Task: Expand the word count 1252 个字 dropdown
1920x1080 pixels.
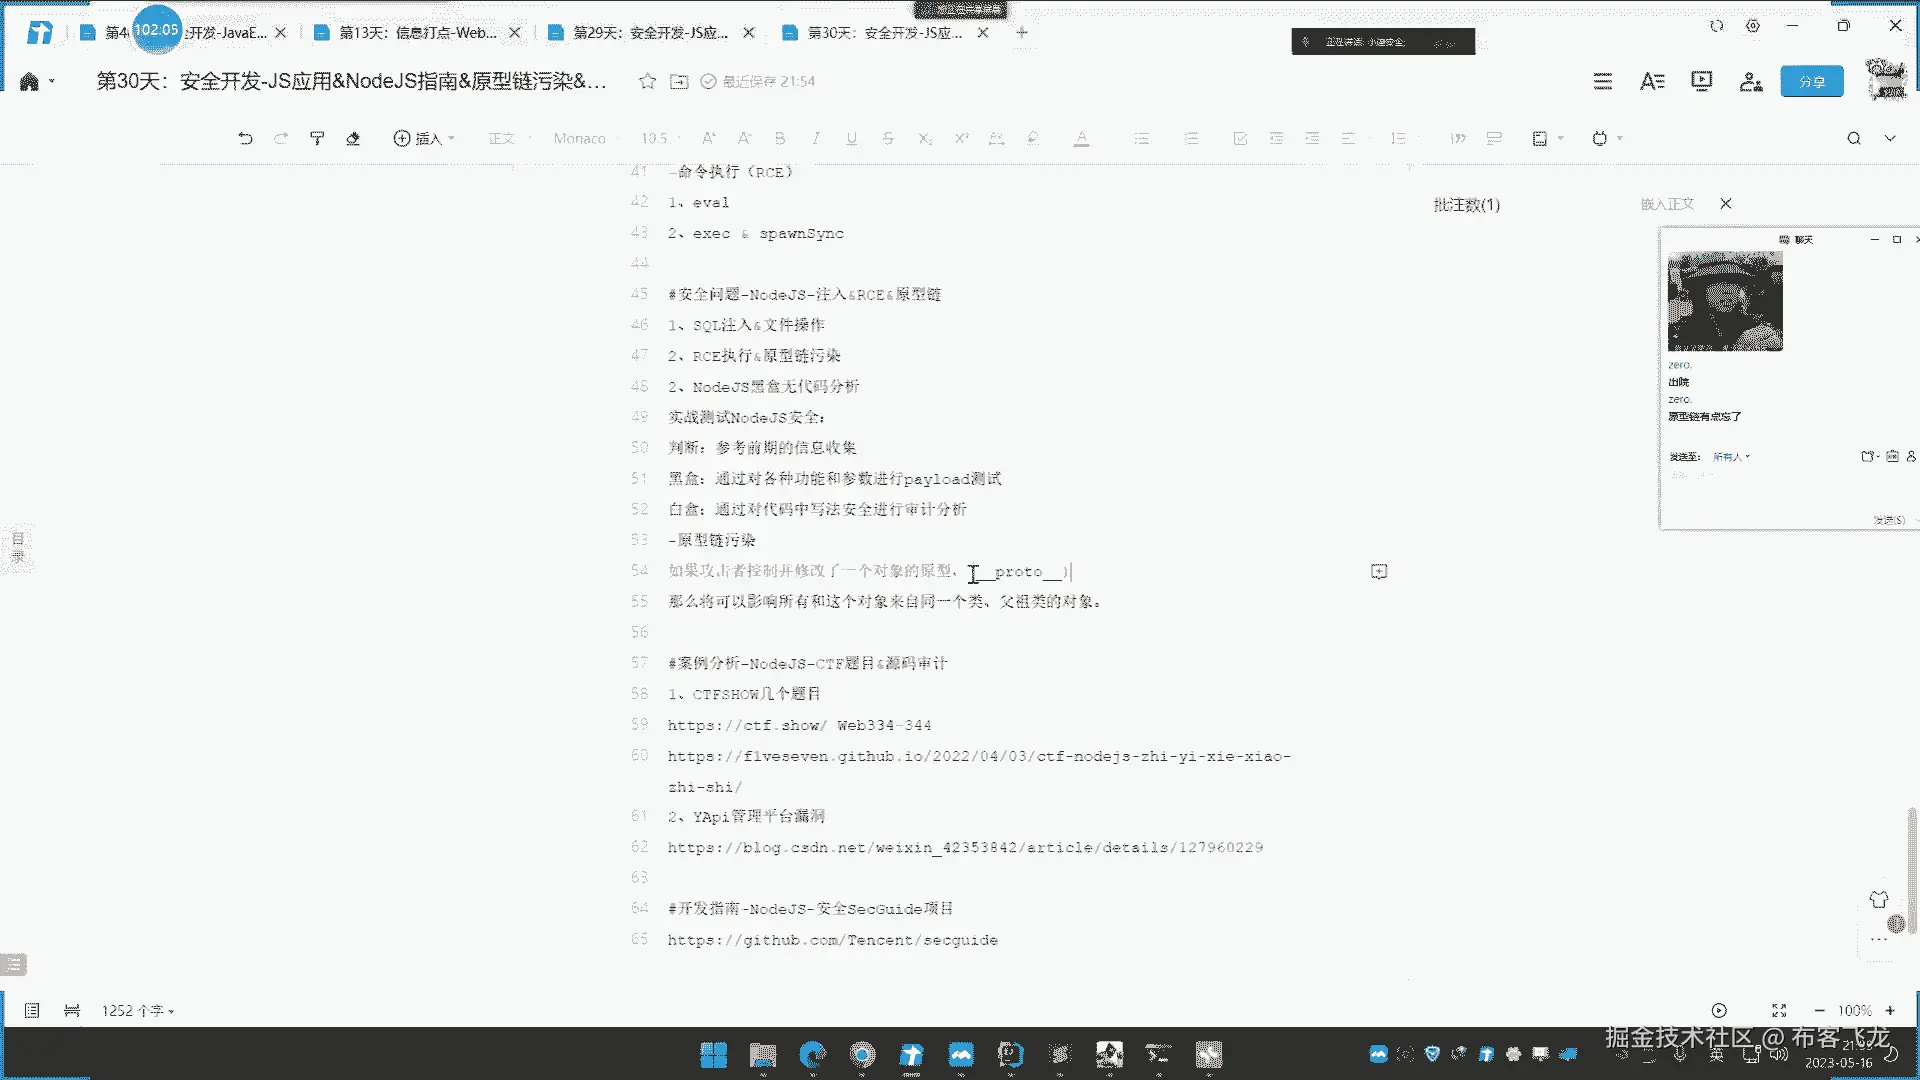Action: pos(138,1011)
